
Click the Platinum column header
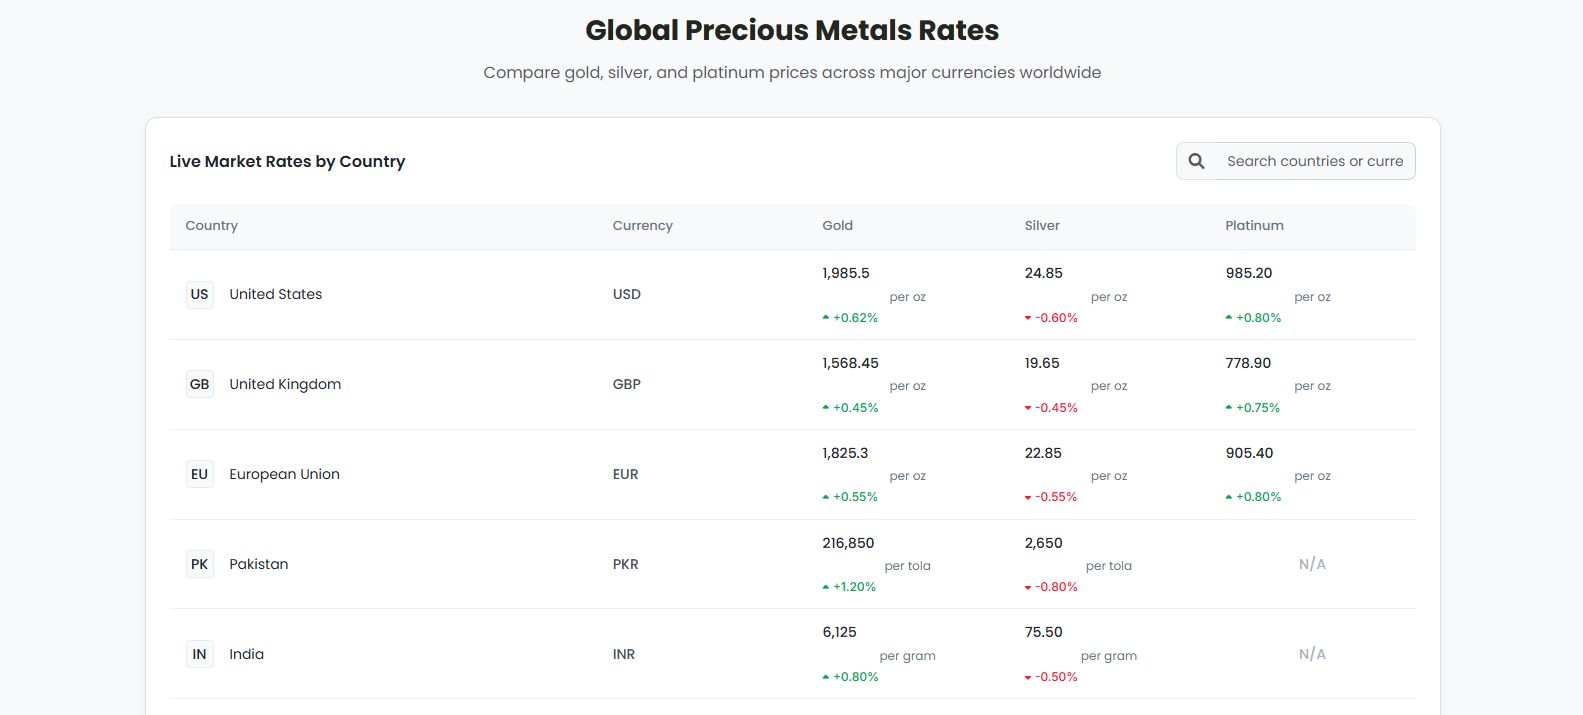(x=1254, y=226)
